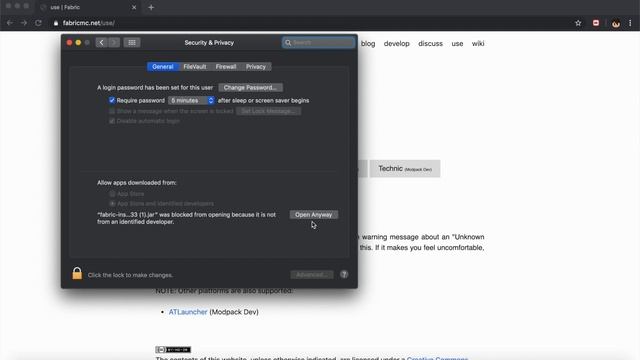Go forward in System Preferences
Image resolution: width=640 pixels, height=360 pixels.
click(x=114, y=42)
